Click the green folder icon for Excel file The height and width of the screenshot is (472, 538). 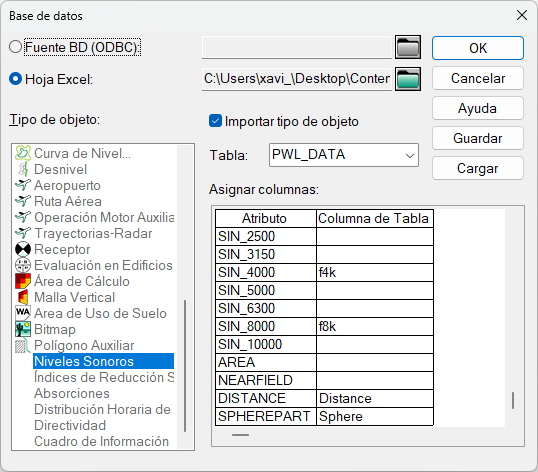[408, 79]
